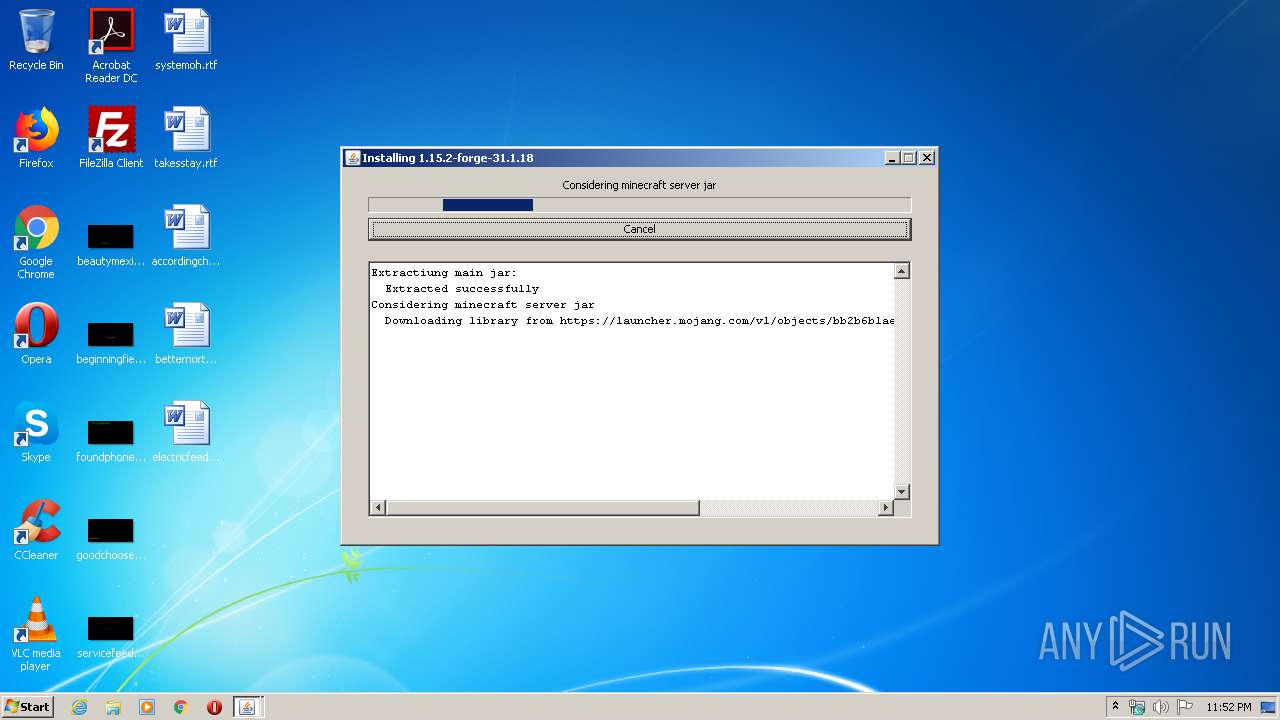Image resolution: width=1280 pixels, height=720 pixels.
Task: Launch CCleaner desktop shortcut
Action: [36, 530]
